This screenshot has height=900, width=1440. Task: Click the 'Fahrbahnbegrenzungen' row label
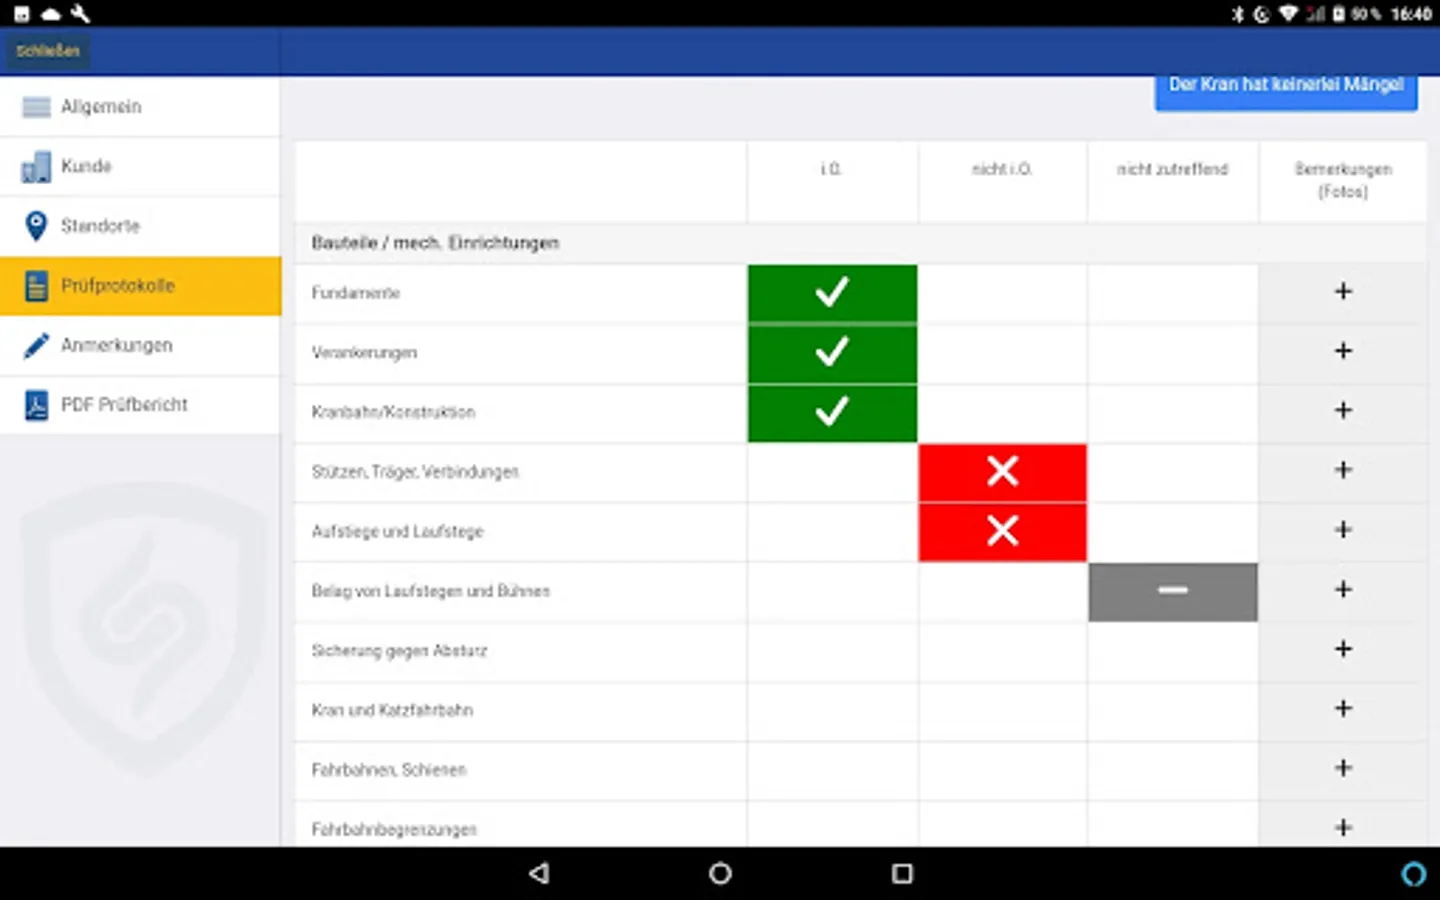click(x=394, y=829)
